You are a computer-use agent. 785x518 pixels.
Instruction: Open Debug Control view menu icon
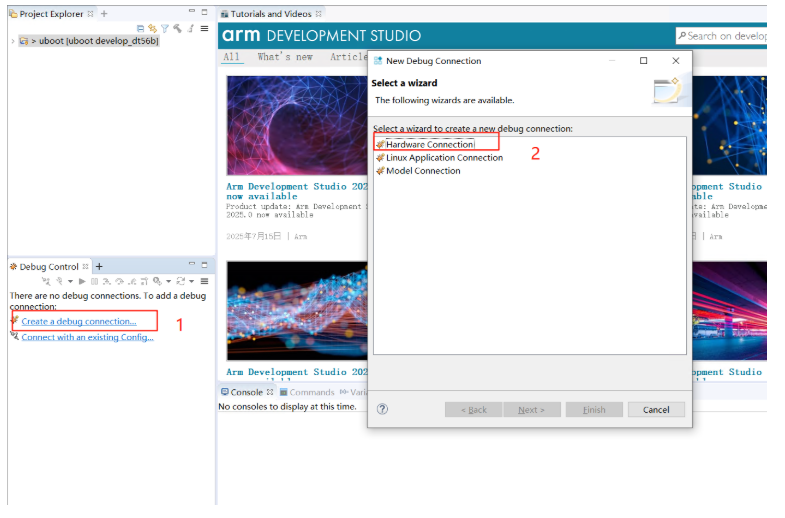click(204, 281)
